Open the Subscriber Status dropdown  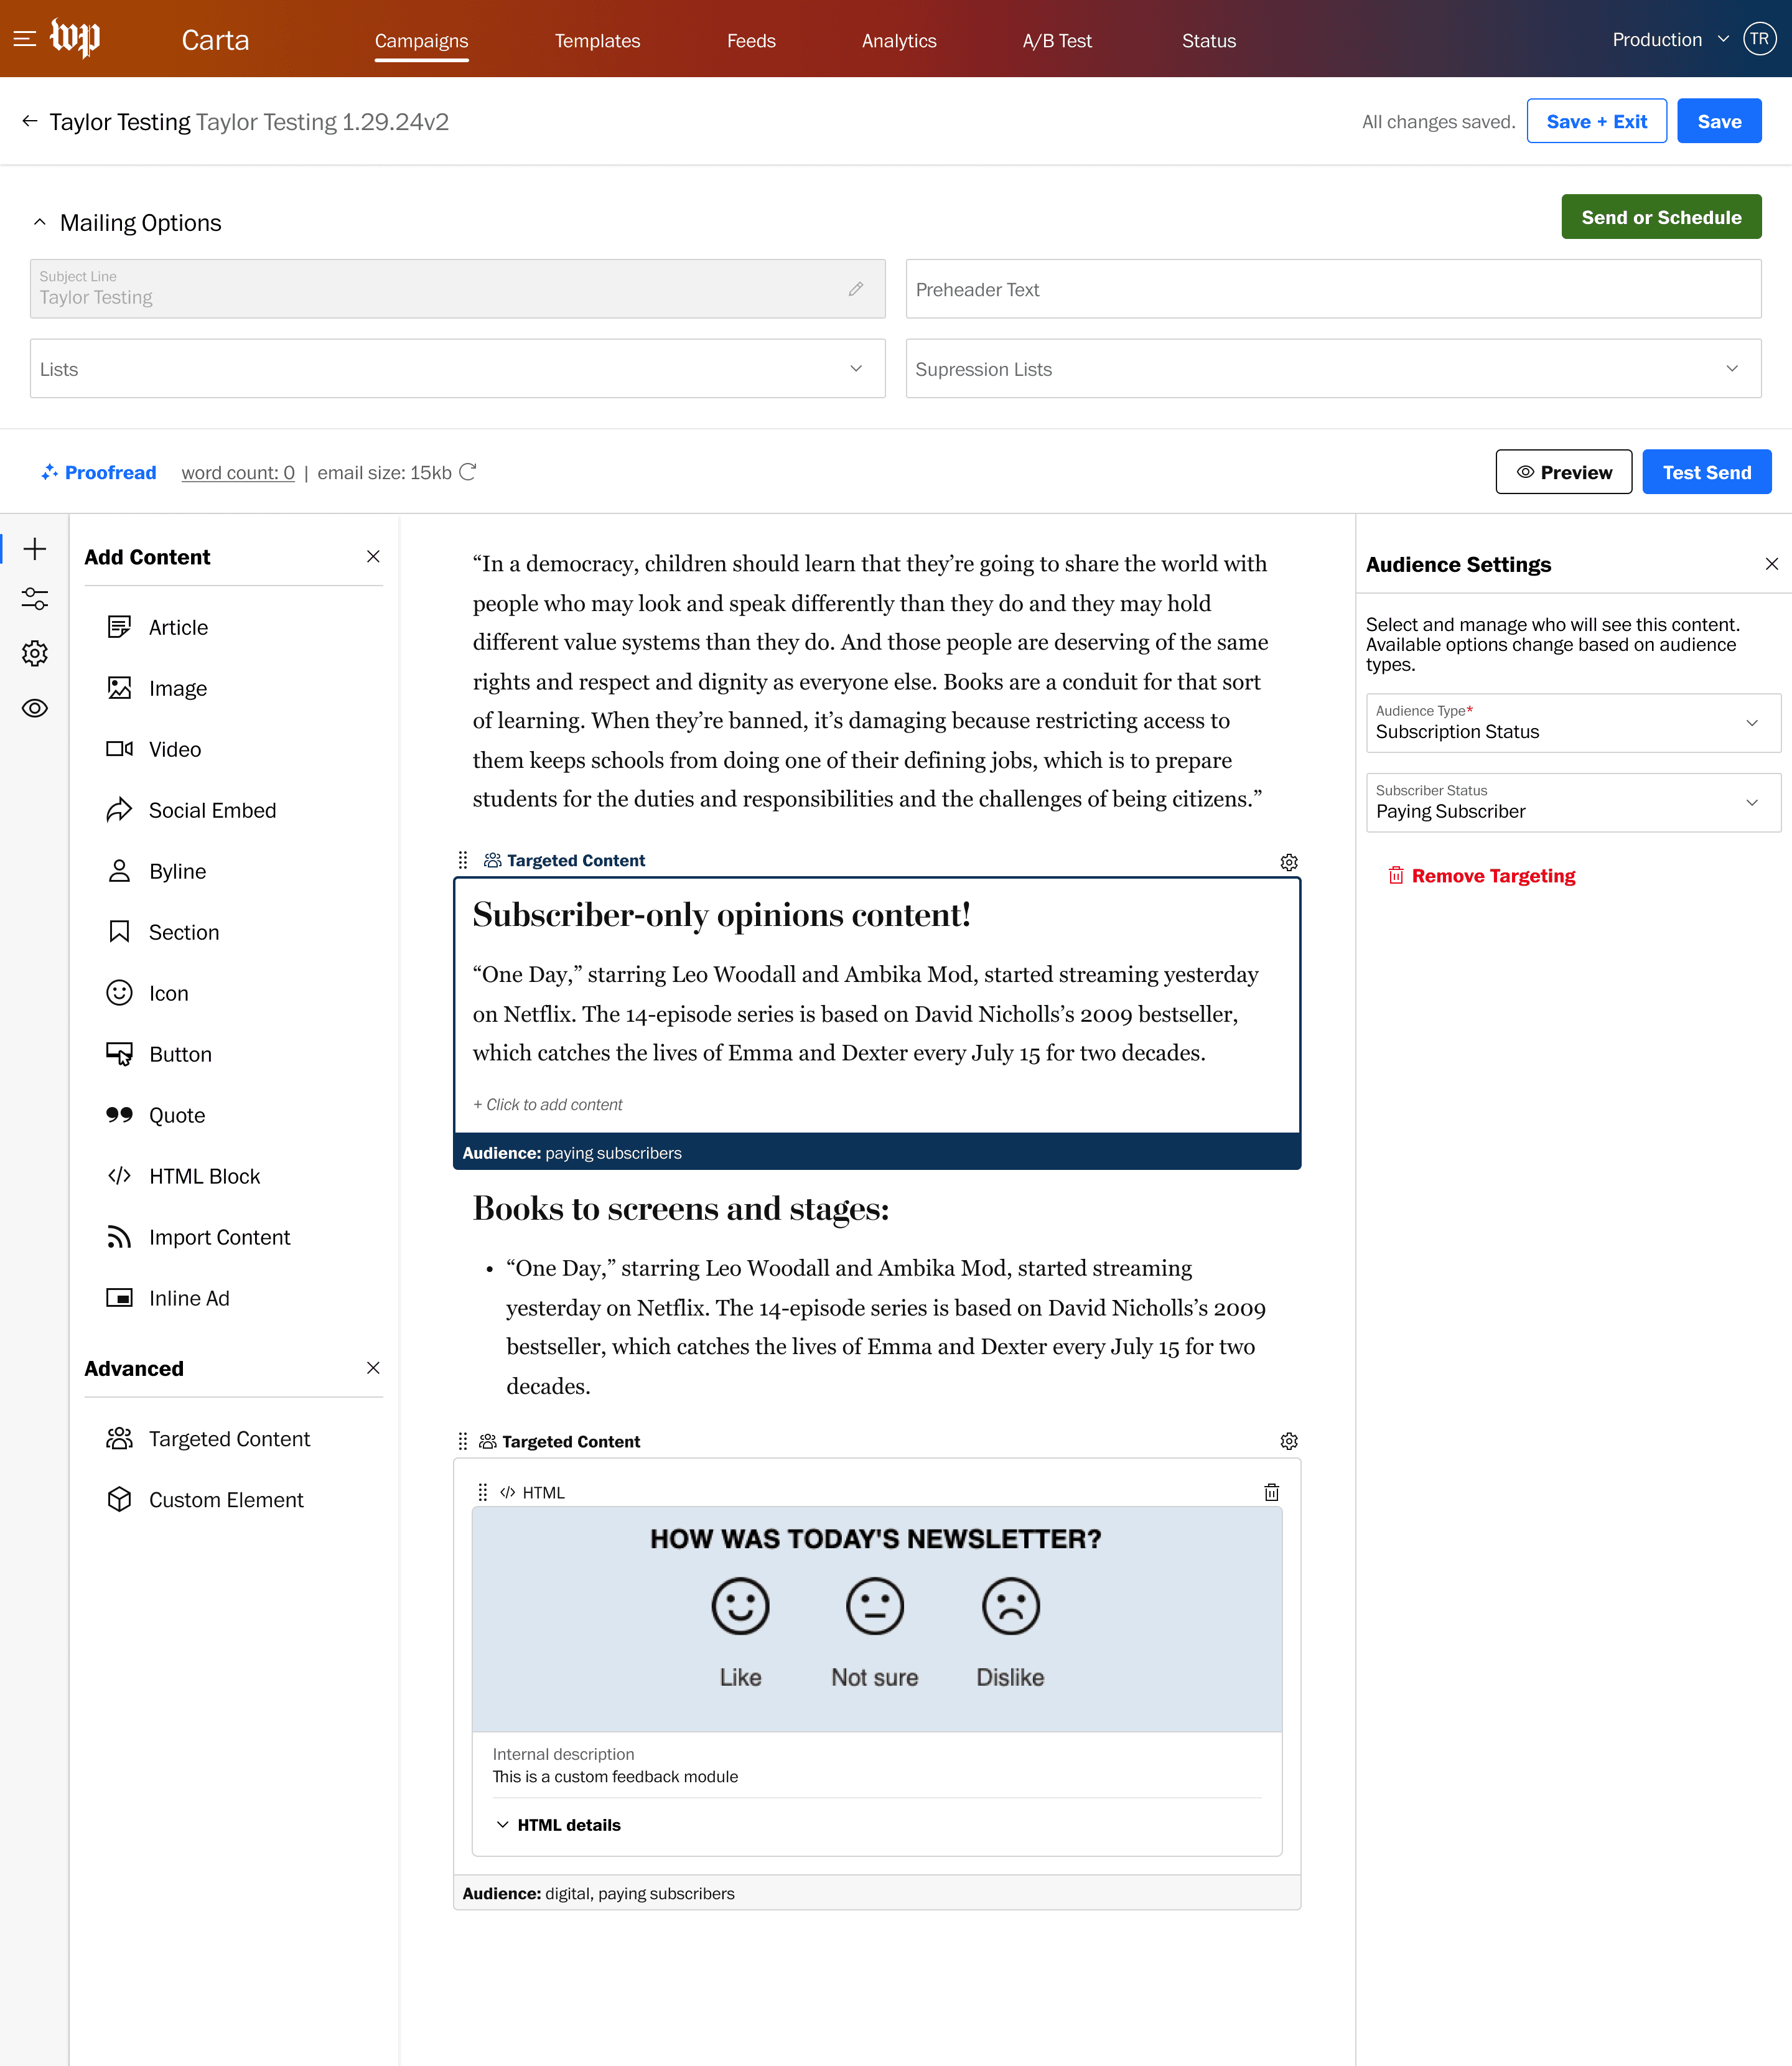pos(1573,803)
